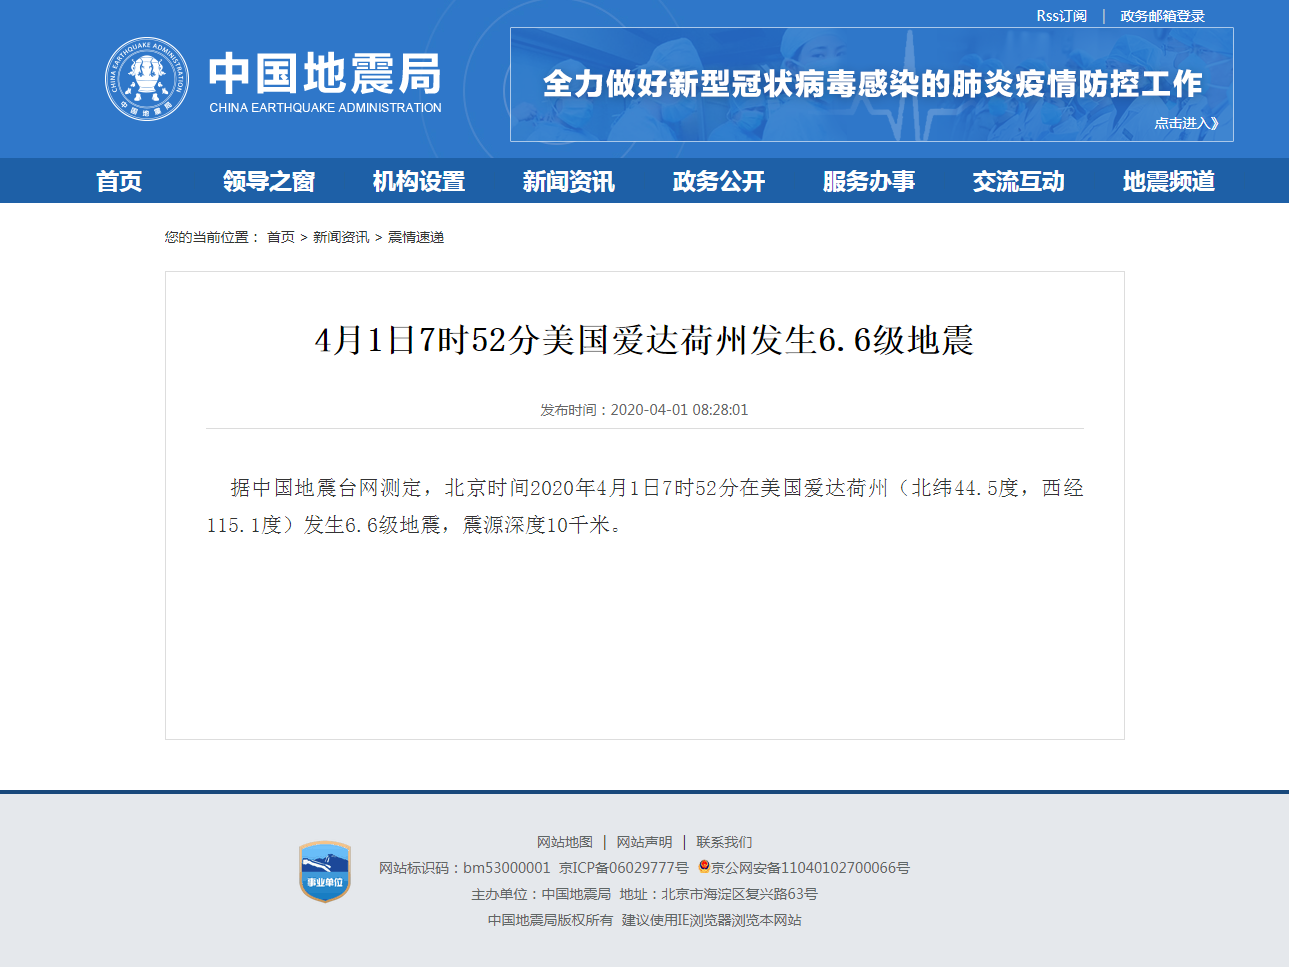Open the 首页 navigation menu item

(x=119, y=181)
